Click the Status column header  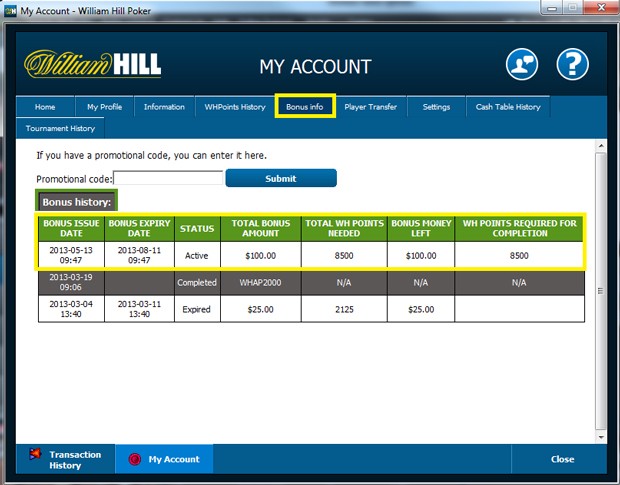coord(197,228)
